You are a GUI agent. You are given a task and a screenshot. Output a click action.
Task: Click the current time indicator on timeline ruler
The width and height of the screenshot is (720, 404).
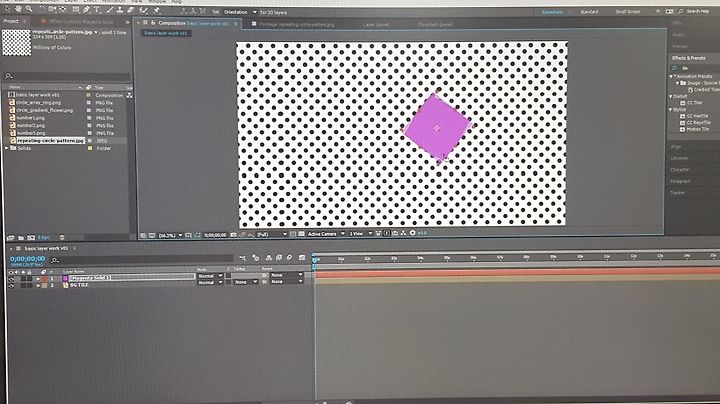(x=315, y=260)
